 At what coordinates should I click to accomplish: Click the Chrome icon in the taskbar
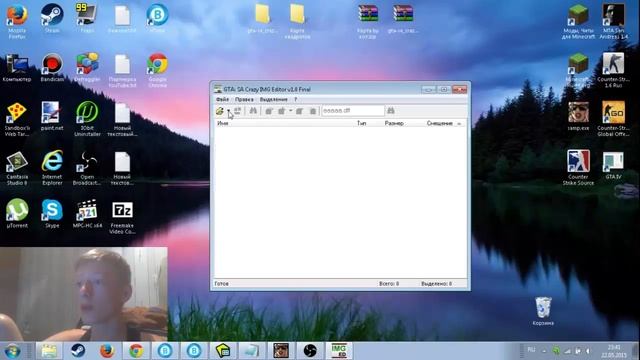pyautogui.click(x=136, y=351)
